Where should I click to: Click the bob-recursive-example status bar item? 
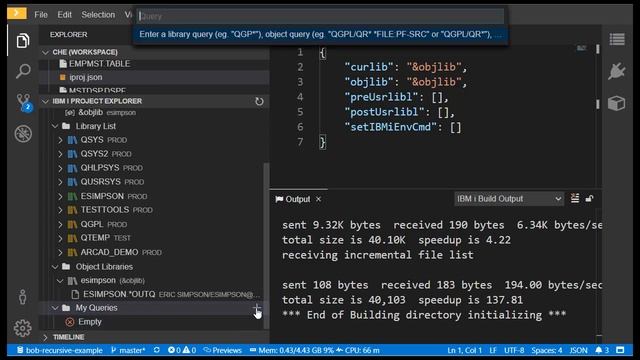tap(60, 350)
